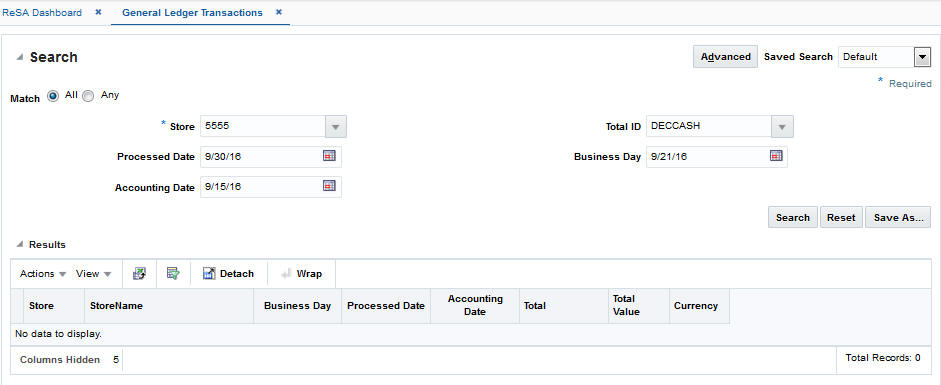Image resolution: width=941 pixels, height=385 pixels.
Task: Click the Total ID field
Action: 709,127
